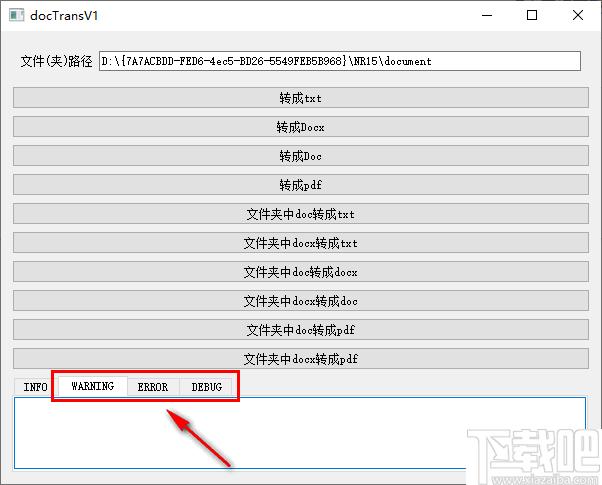Click the 转成pdf button

pyautogui.click(x=301, y=185)
